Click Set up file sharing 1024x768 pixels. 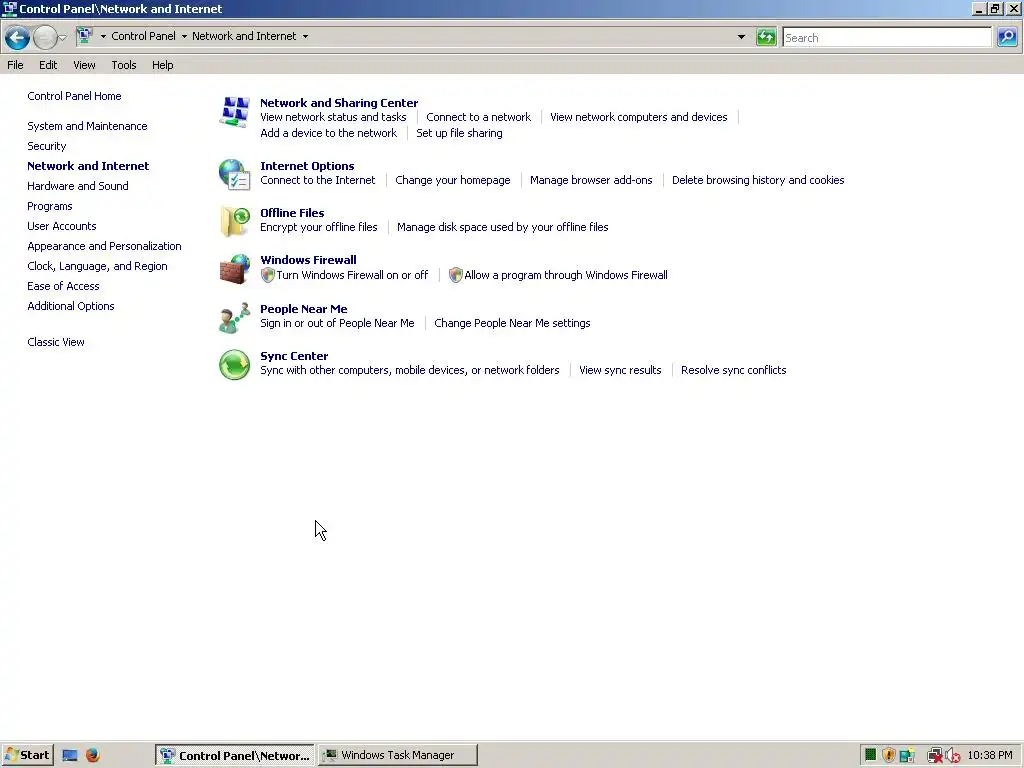460,133
